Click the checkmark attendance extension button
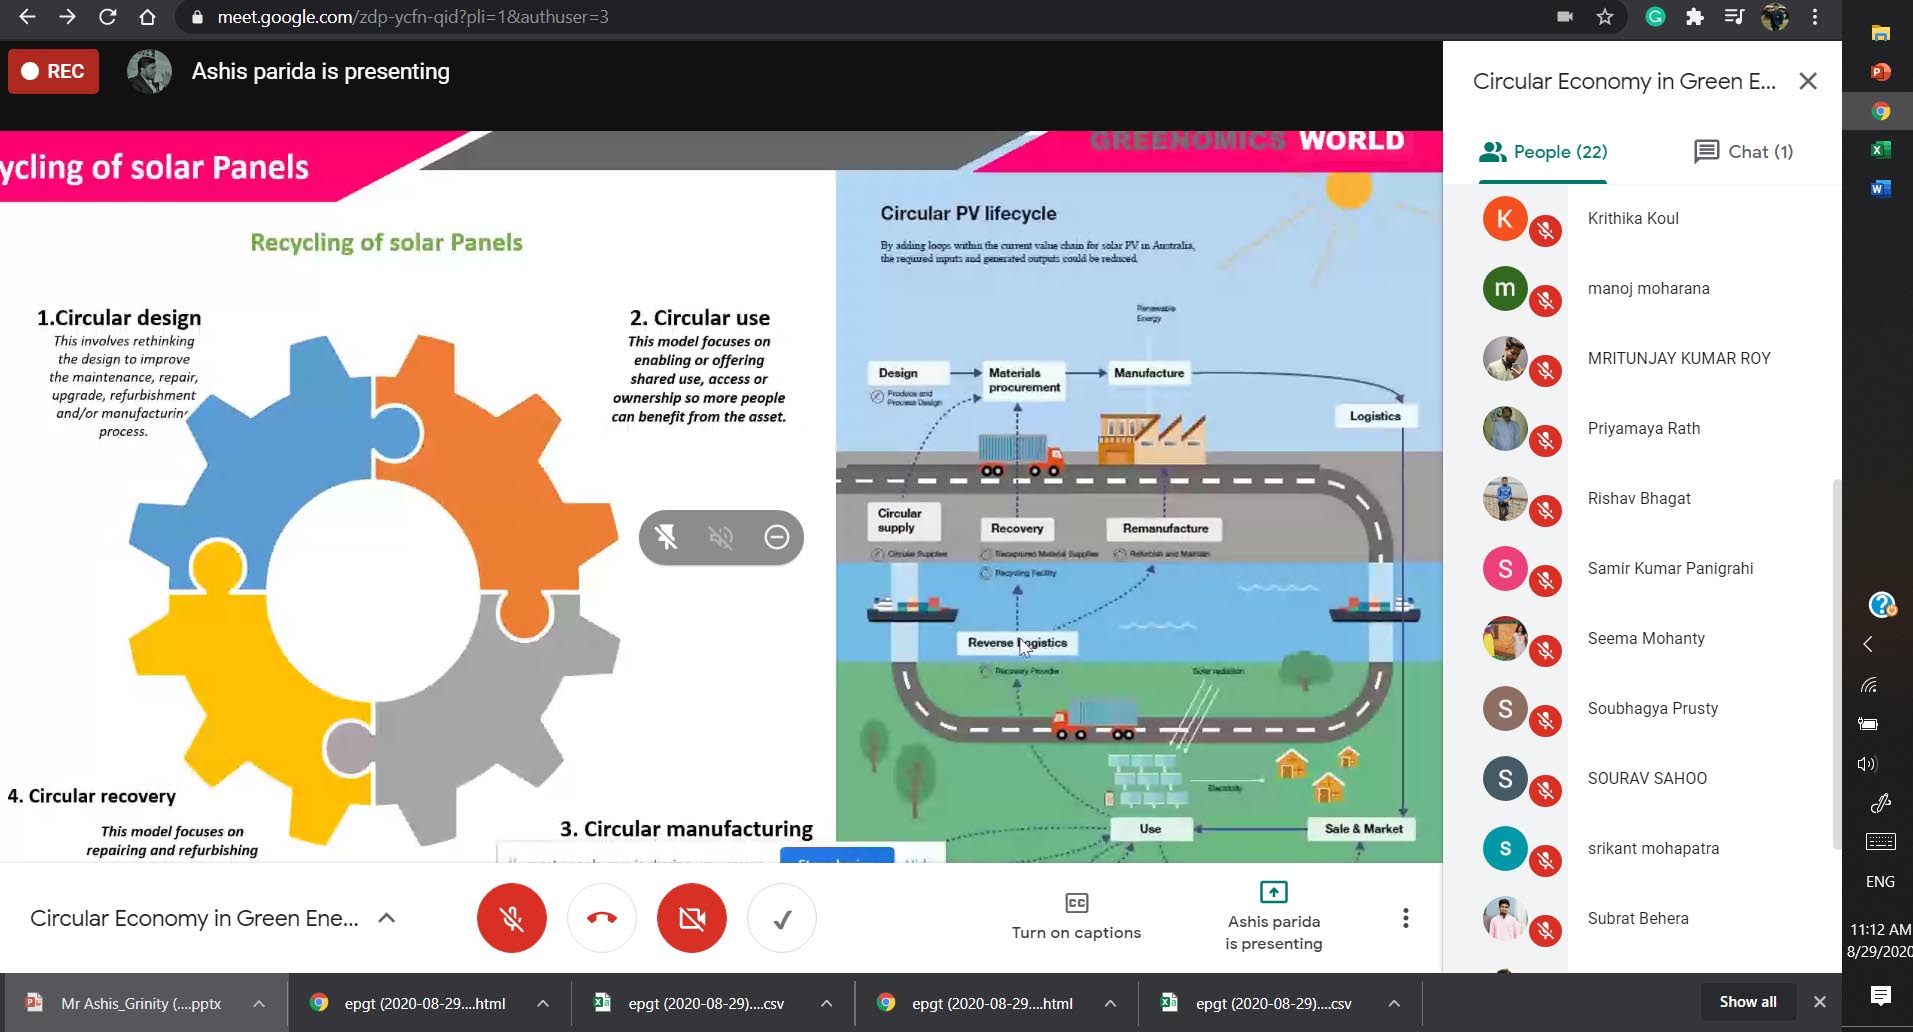 click(782, 918)
